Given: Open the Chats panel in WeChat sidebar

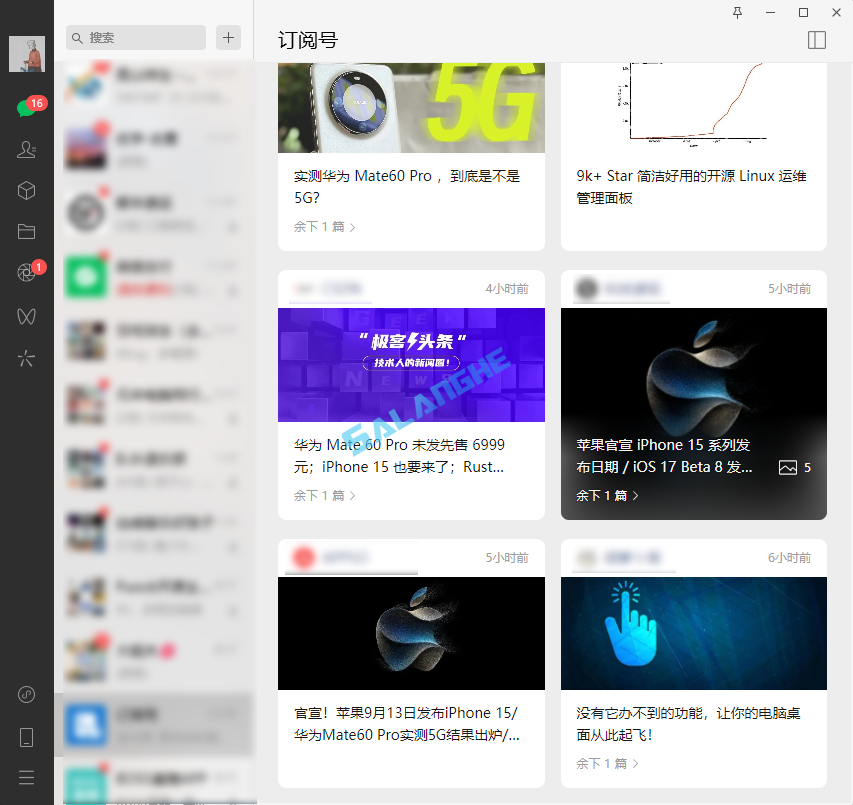Looking at the screenshot, I should [27, 107].
